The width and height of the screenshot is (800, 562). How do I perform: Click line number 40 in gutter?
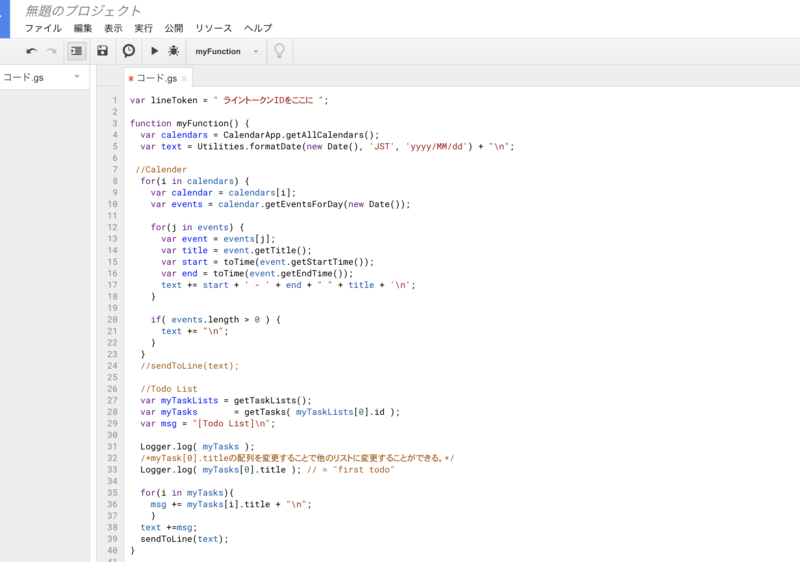pyautogui.click(x=112, y=551)
